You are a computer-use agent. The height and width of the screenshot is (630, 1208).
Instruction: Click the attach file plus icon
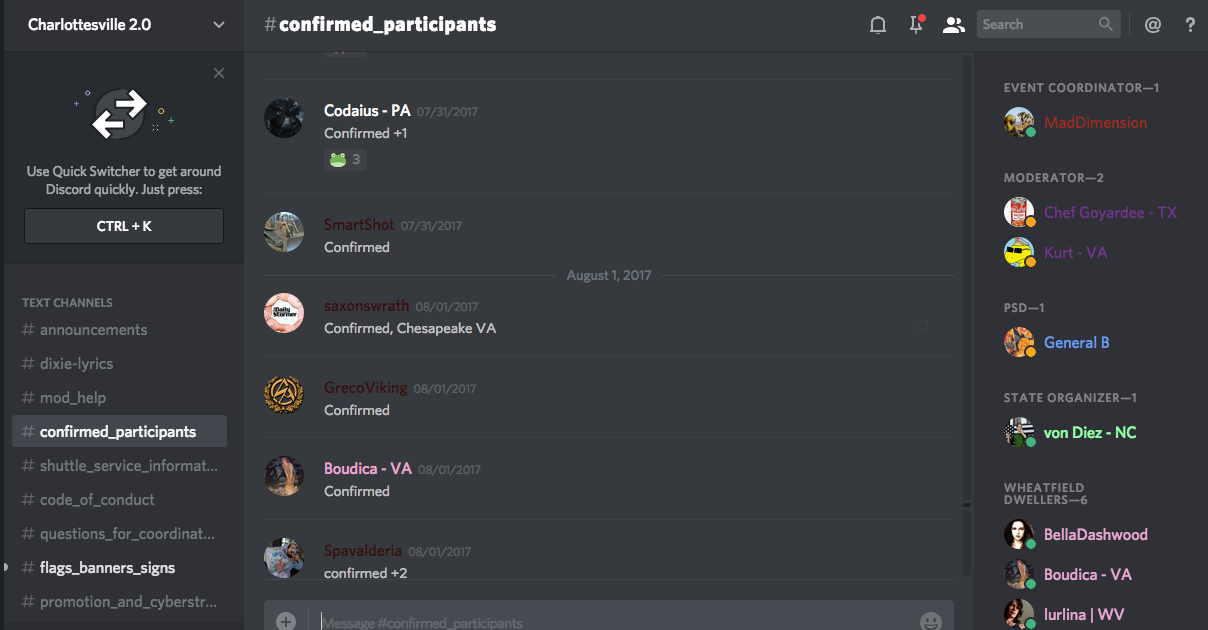tap(286, 621)
